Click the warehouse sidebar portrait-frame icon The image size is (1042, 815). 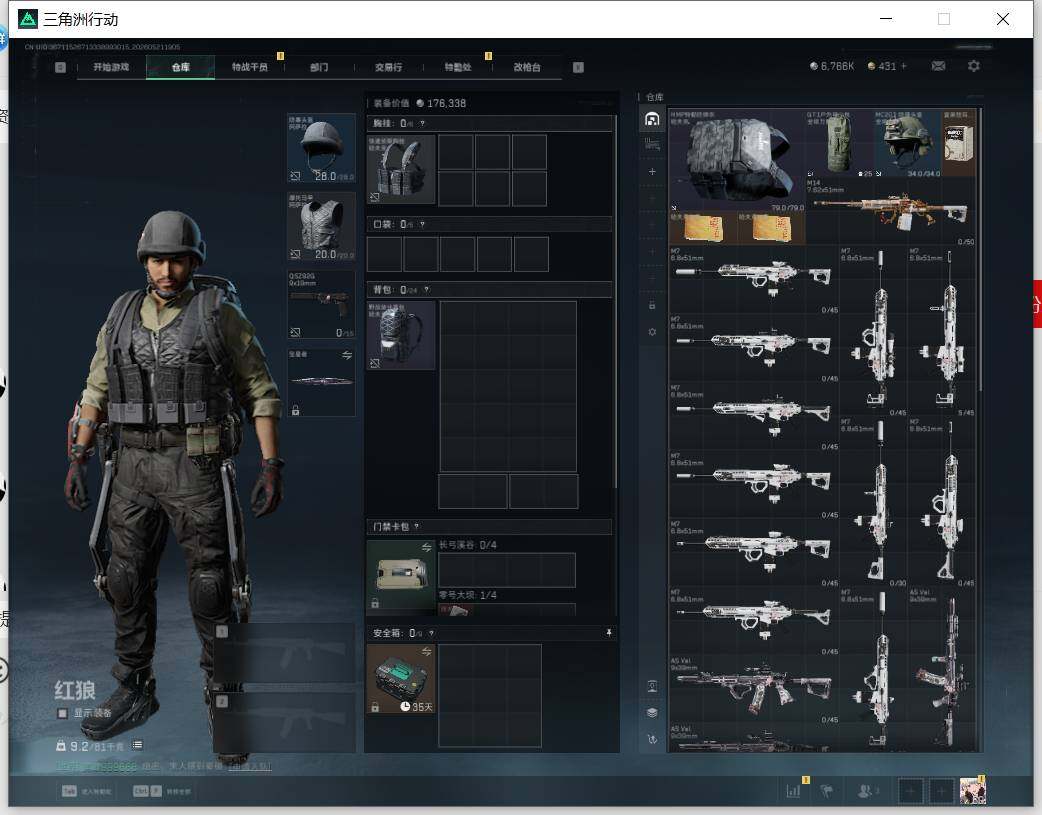pos(652,687)
